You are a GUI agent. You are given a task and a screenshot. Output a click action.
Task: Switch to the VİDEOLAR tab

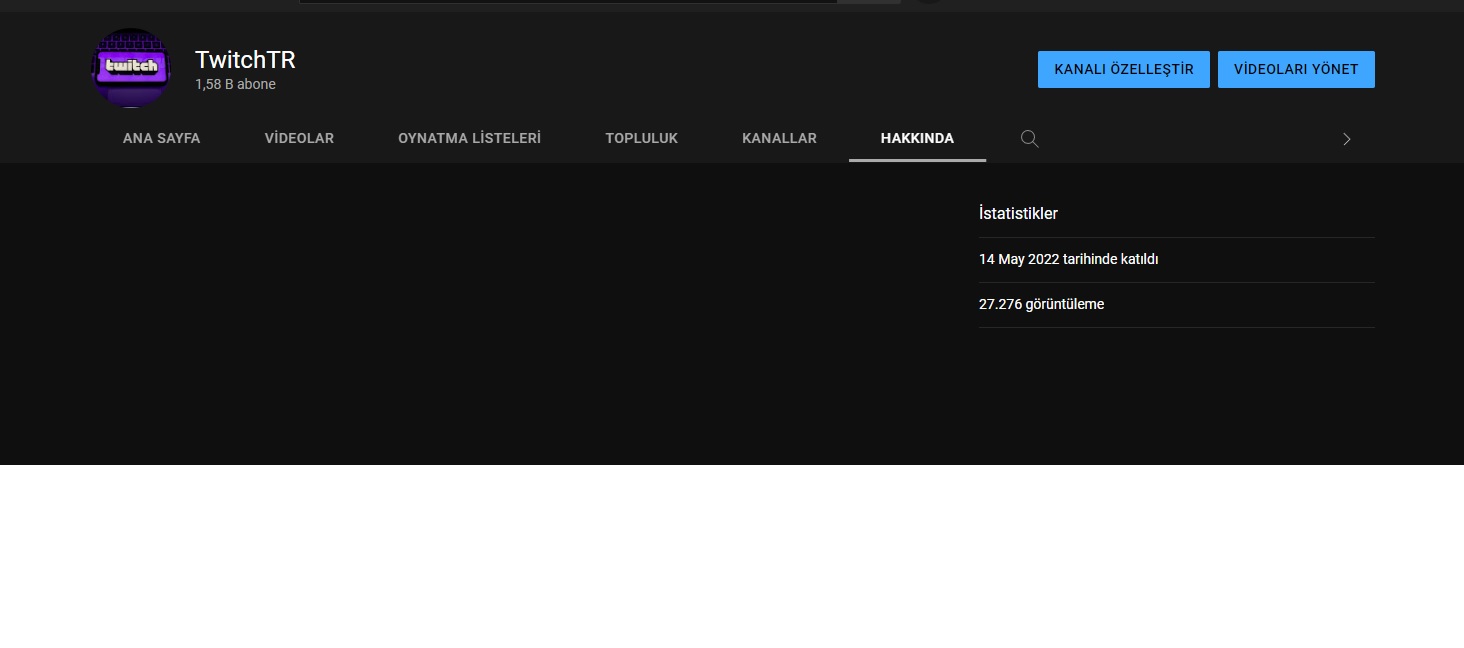click(299, 139)
